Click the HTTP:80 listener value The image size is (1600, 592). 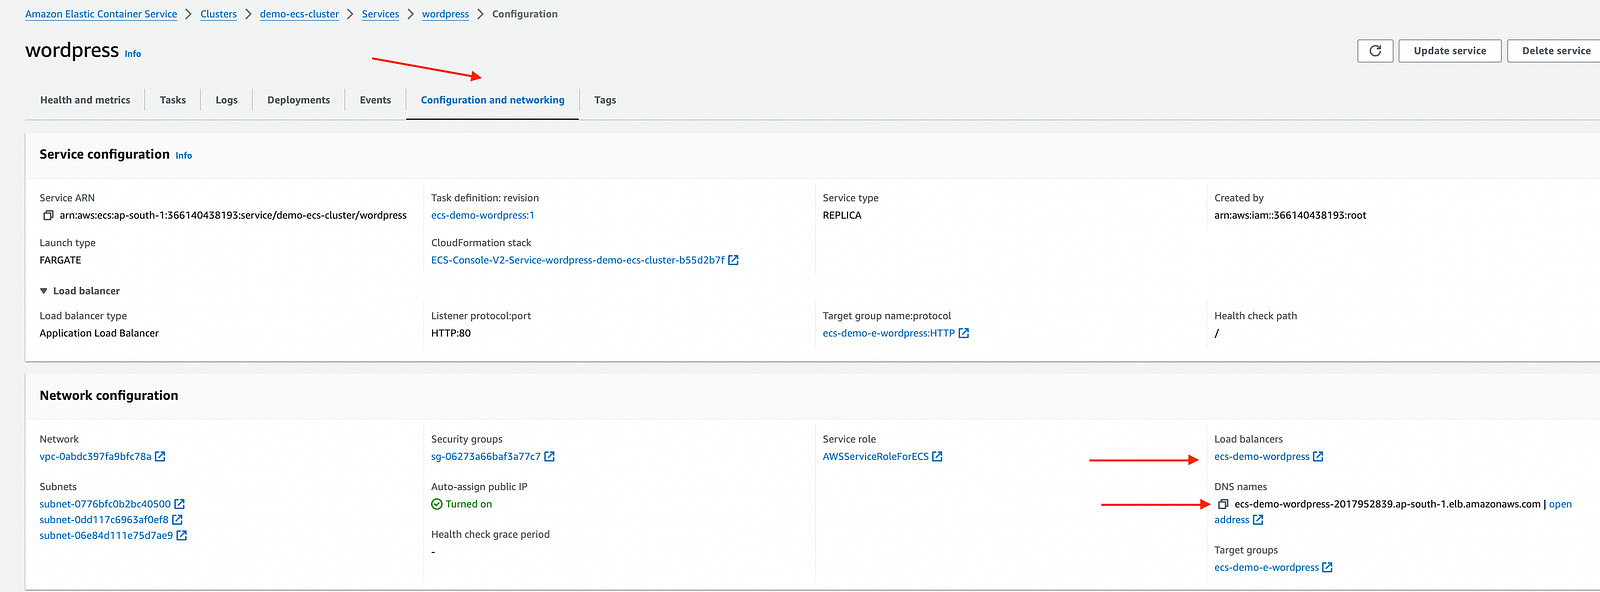click(451, 334)
